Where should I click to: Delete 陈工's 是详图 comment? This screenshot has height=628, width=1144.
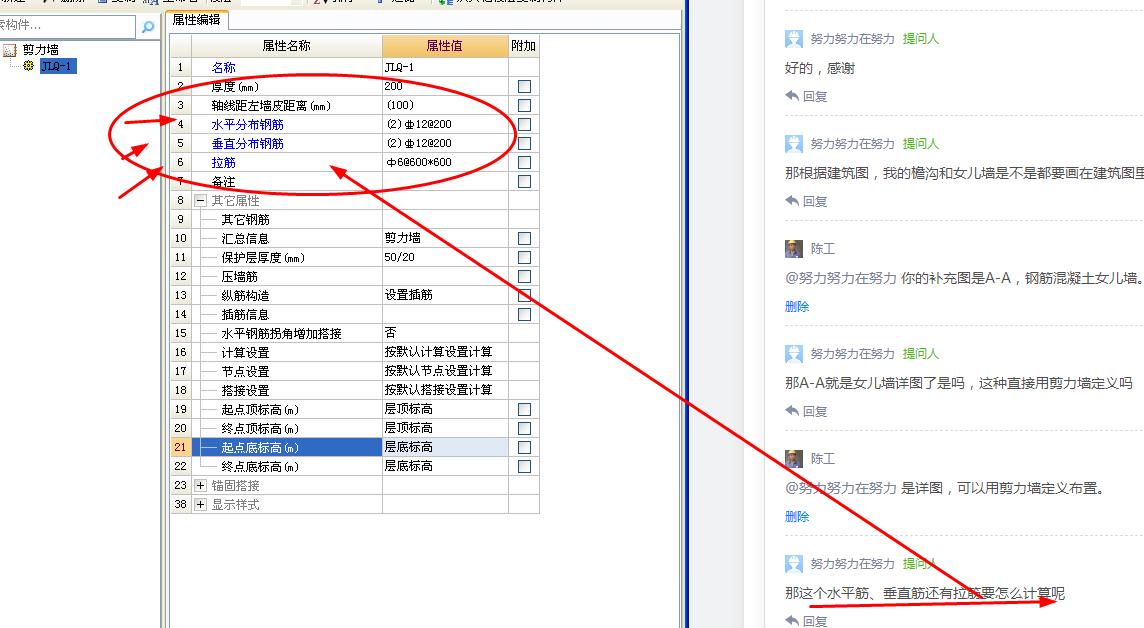tap(797, 516)
